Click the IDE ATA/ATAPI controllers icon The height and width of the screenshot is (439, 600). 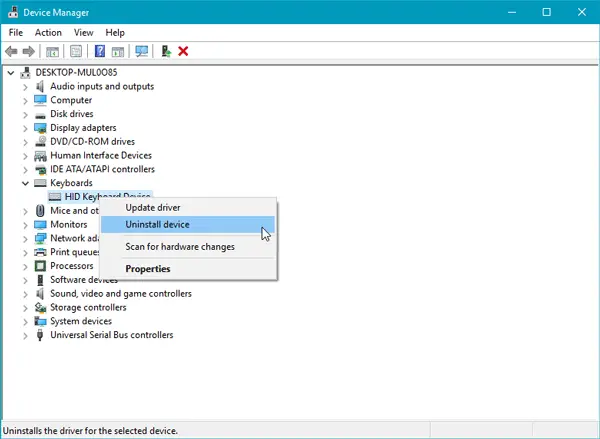click(x=40, y=170)
